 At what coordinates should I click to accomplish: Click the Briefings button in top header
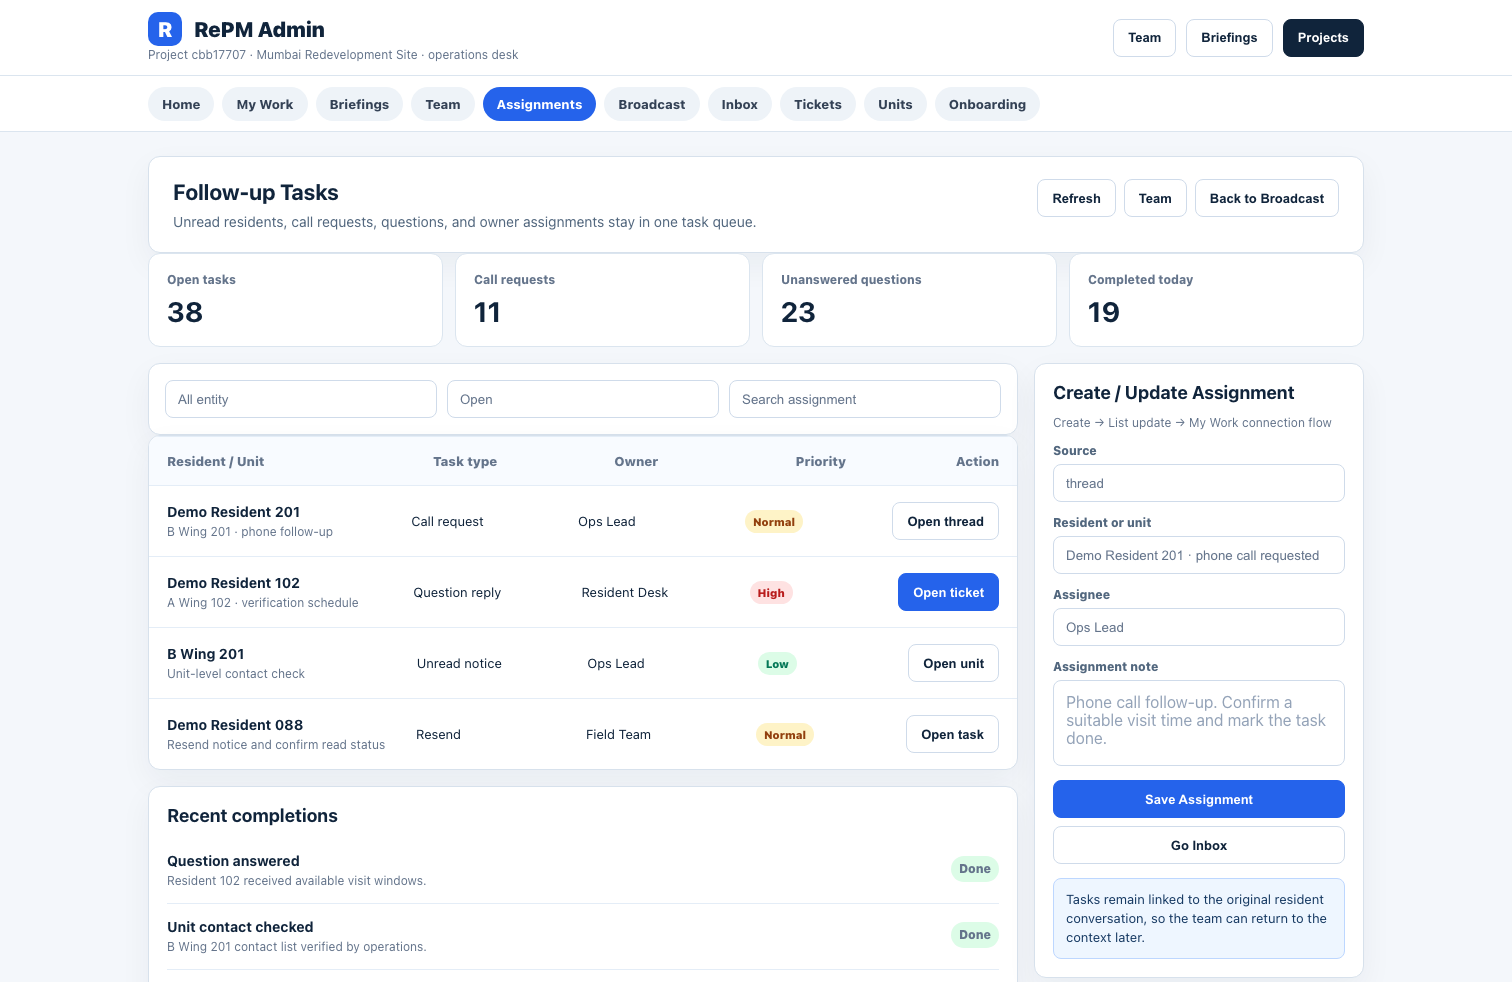(x=1229, y=38)
